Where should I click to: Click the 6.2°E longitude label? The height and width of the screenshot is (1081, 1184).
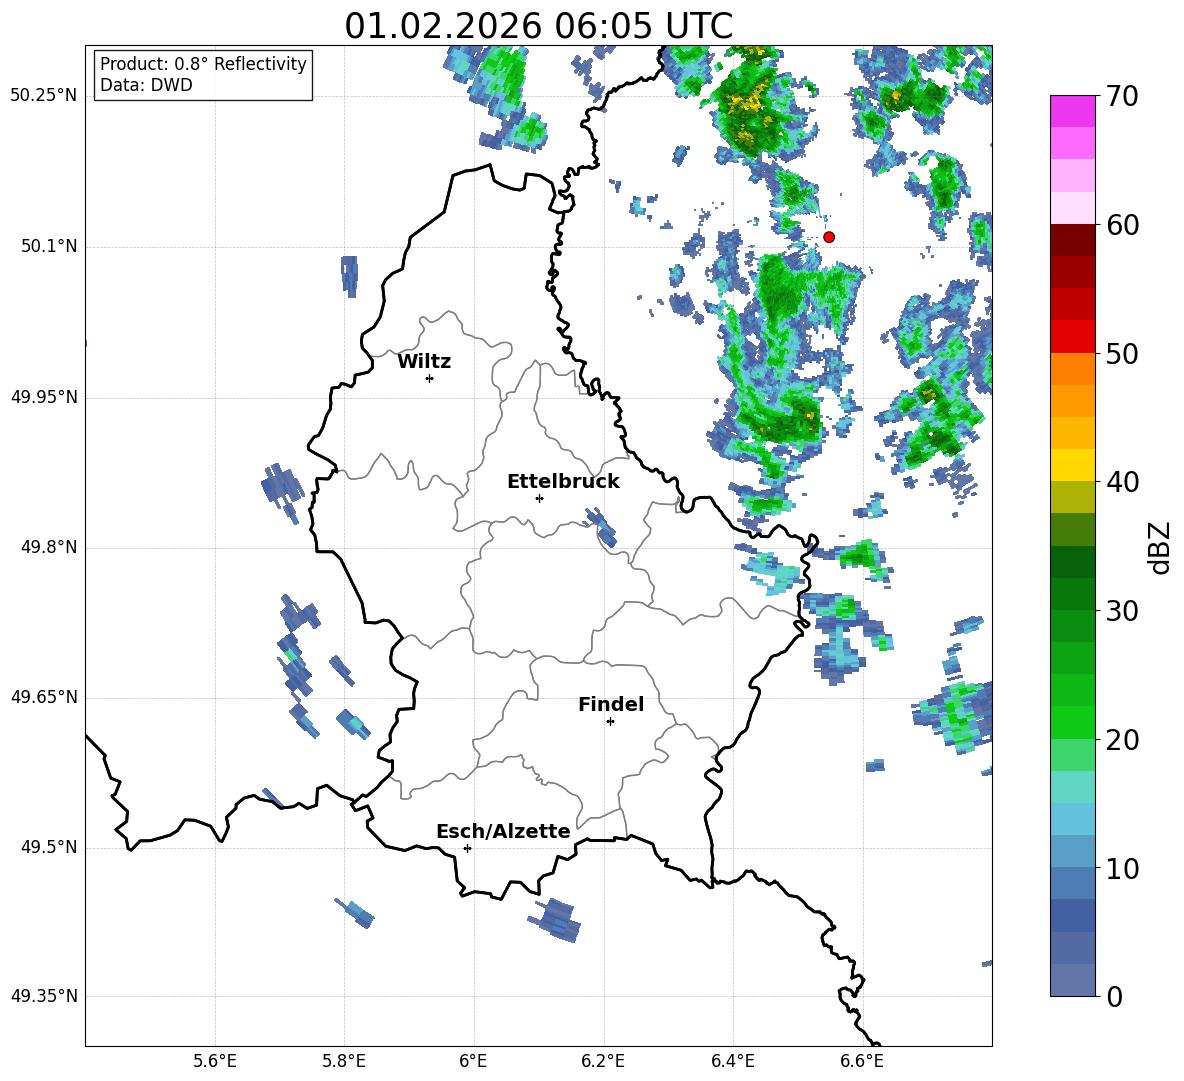point(603,1061)
